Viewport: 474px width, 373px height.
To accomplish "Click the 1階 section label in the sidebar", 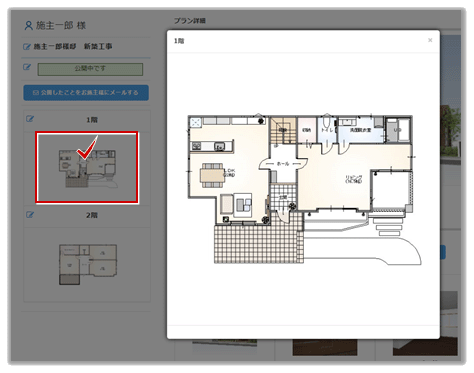I will 92,120.
